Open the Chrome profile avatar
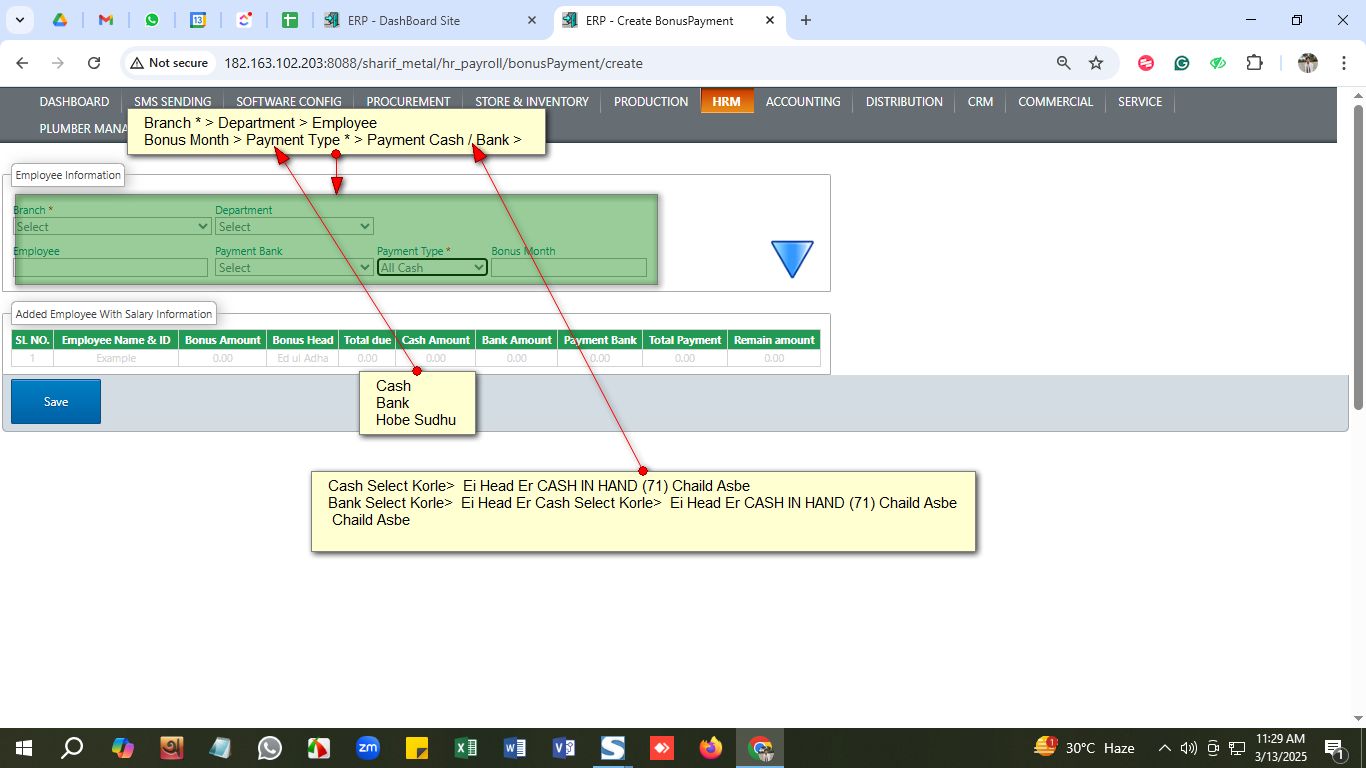Viewport: 1366px width, 768px height. [1308, 63]
